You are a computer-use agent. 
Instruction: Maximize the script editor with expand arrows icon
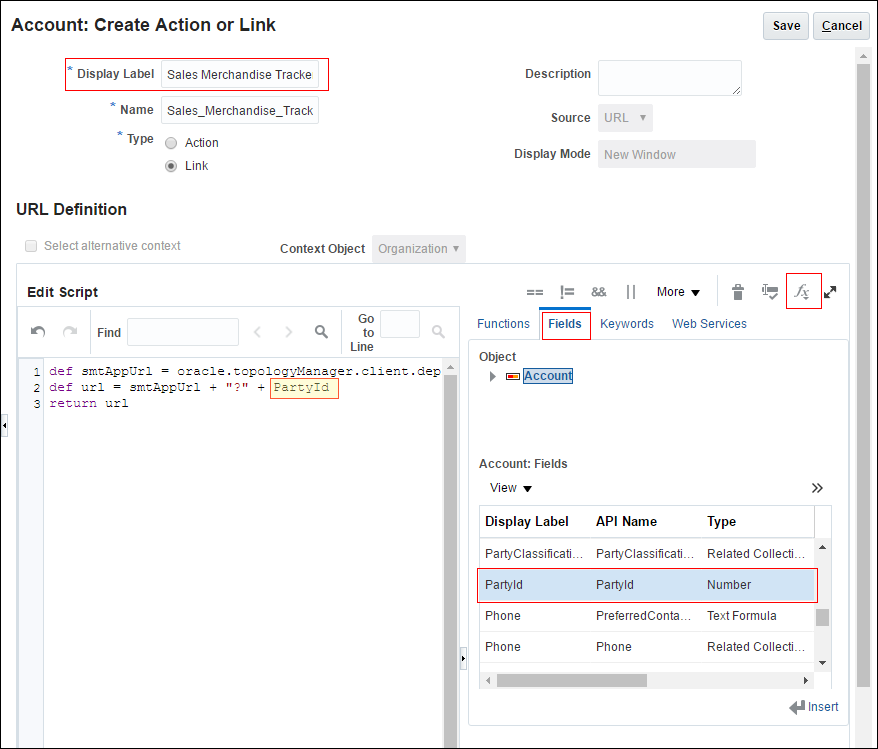point(830,292)
